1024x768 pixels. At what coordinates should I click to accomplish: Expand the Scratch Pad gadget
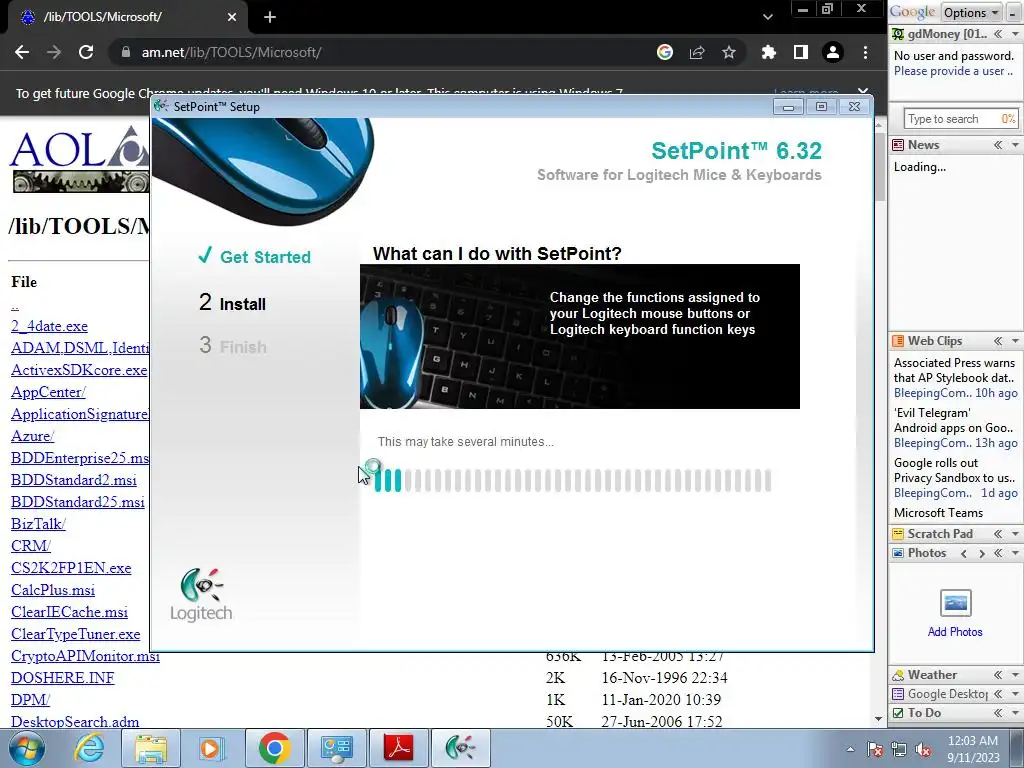pyautogui.click(x=998, y=534)
